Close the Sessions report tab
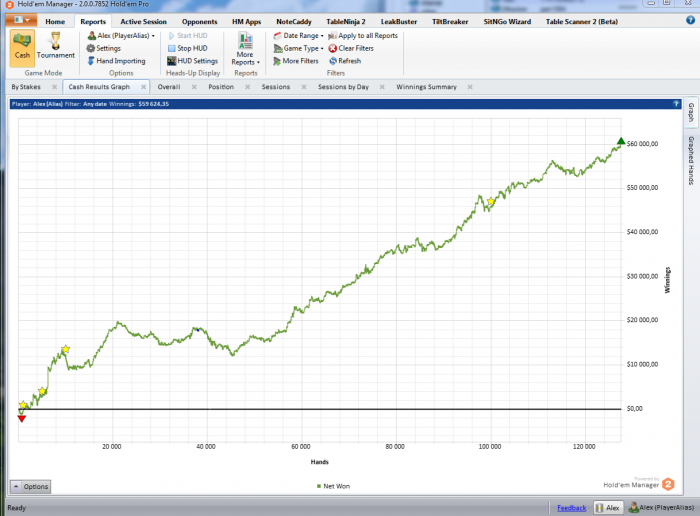700x516 pixels. tap(304, 87)
